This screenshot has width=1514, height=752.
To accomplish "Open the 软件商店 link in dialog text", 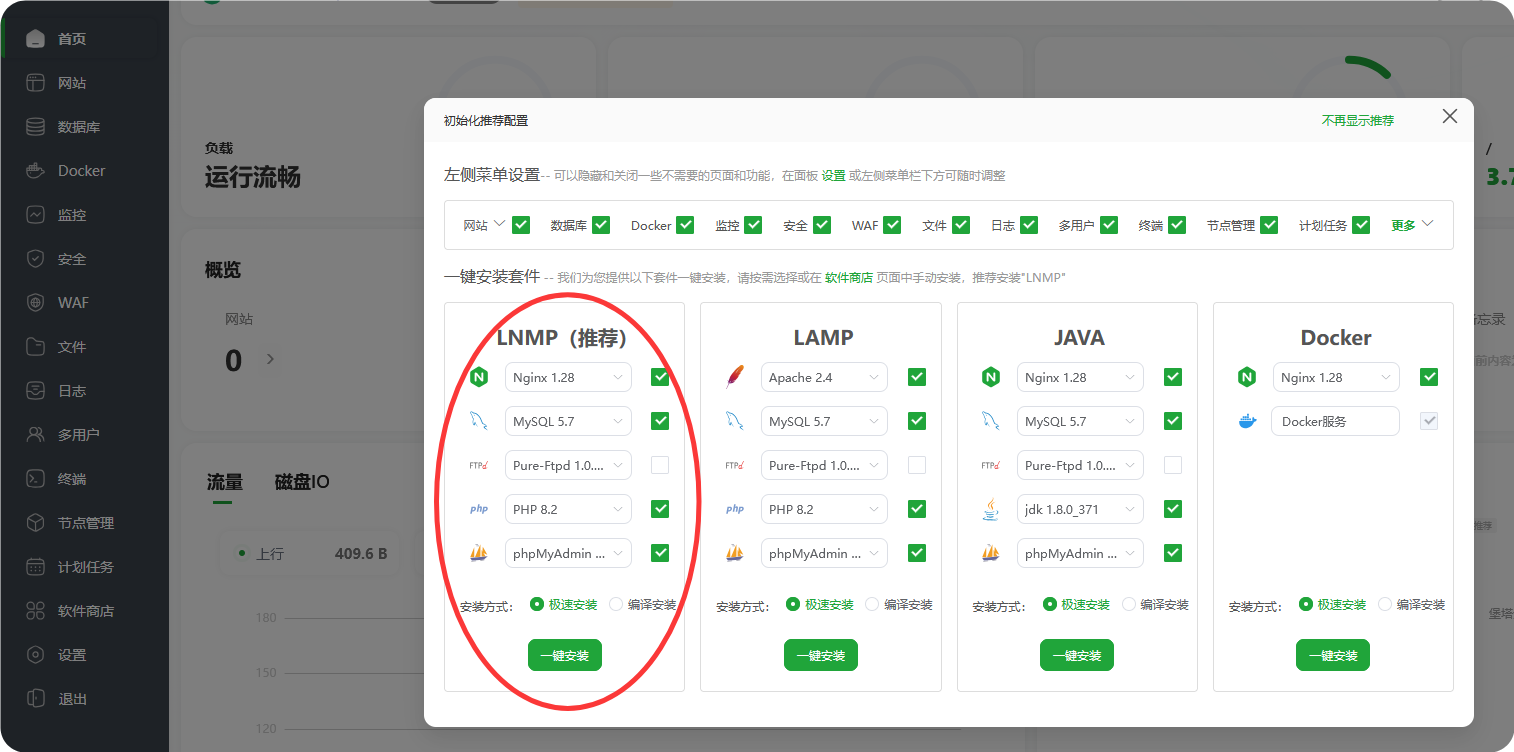I will point(849,277).
